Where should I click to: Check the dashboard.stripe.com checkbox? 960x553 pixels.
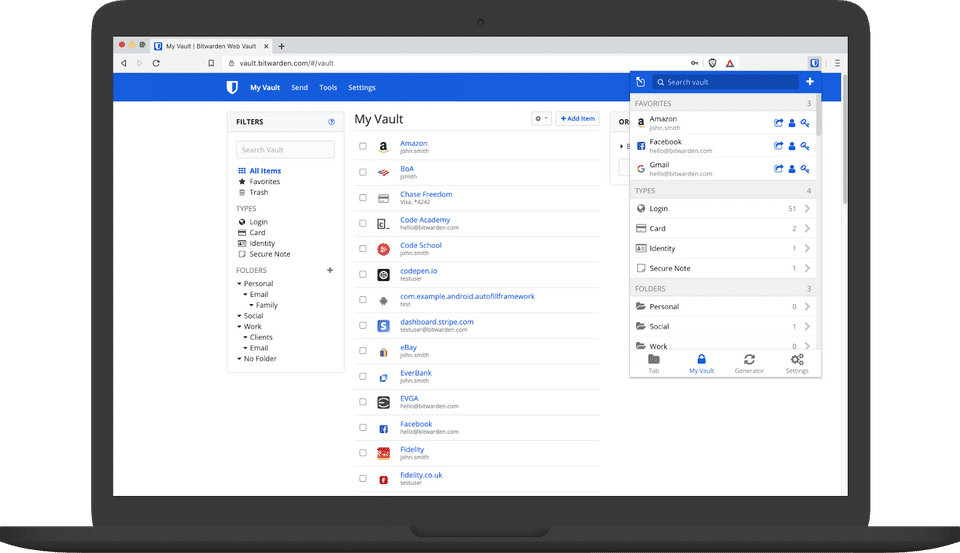pyautogui.click(x=362, y=325)
